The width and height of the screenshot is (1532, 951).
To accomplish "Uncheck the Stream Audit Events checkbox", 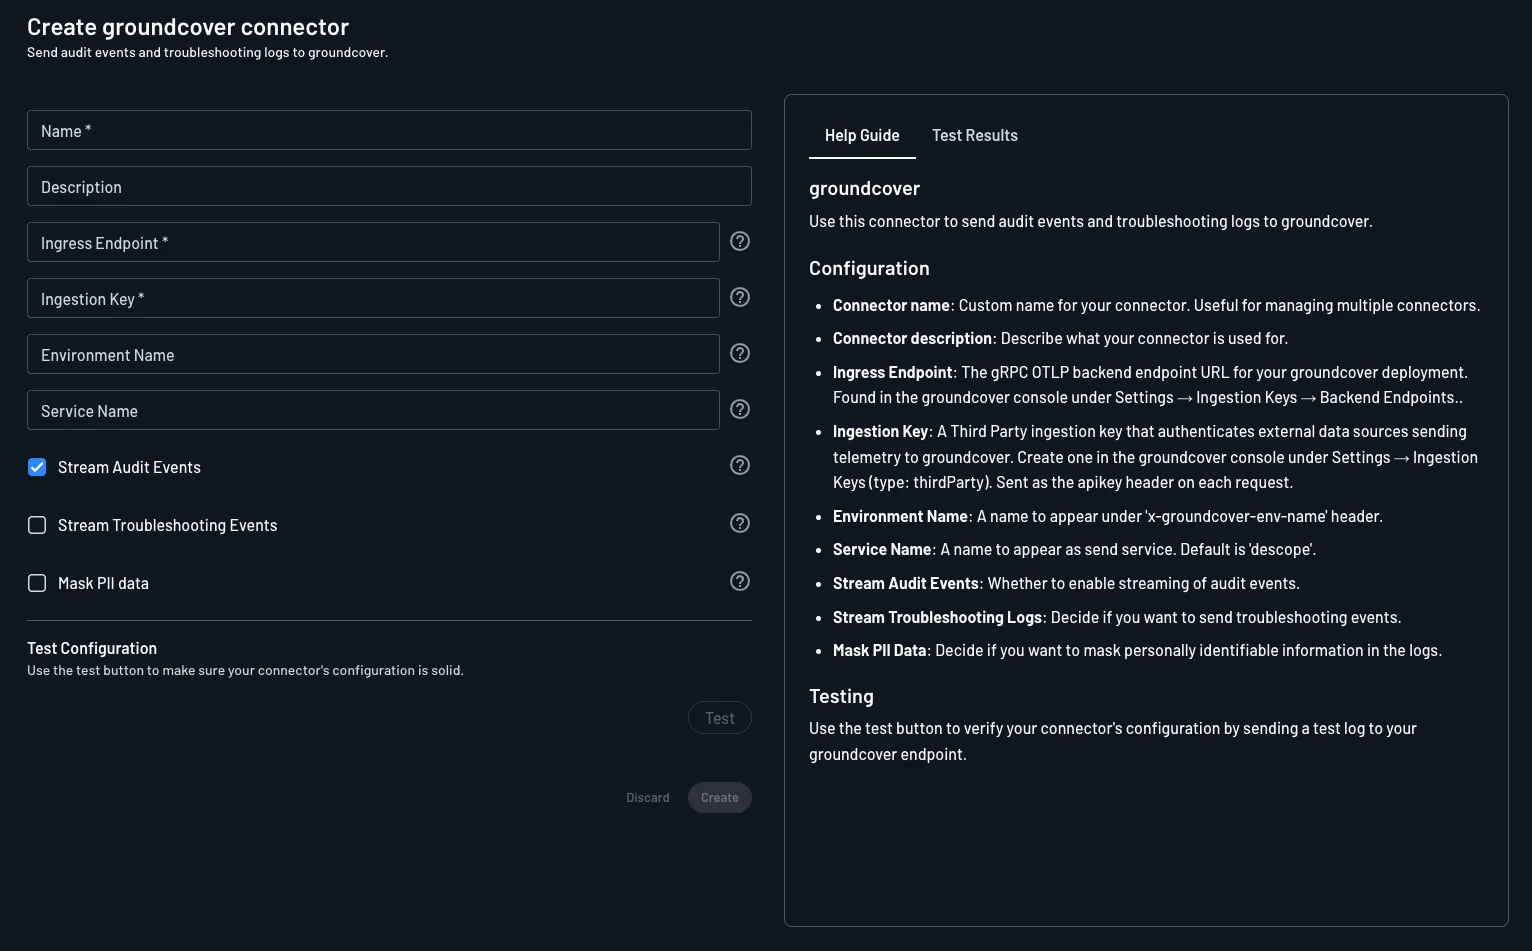I will 37,467.
